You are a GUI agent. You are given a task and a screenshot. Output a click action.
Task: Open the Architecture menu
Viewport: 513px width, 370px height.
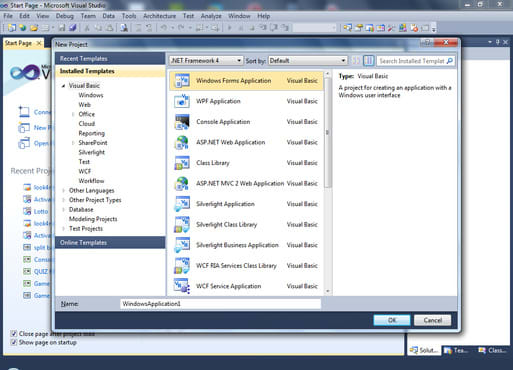(x=159, y=16)
